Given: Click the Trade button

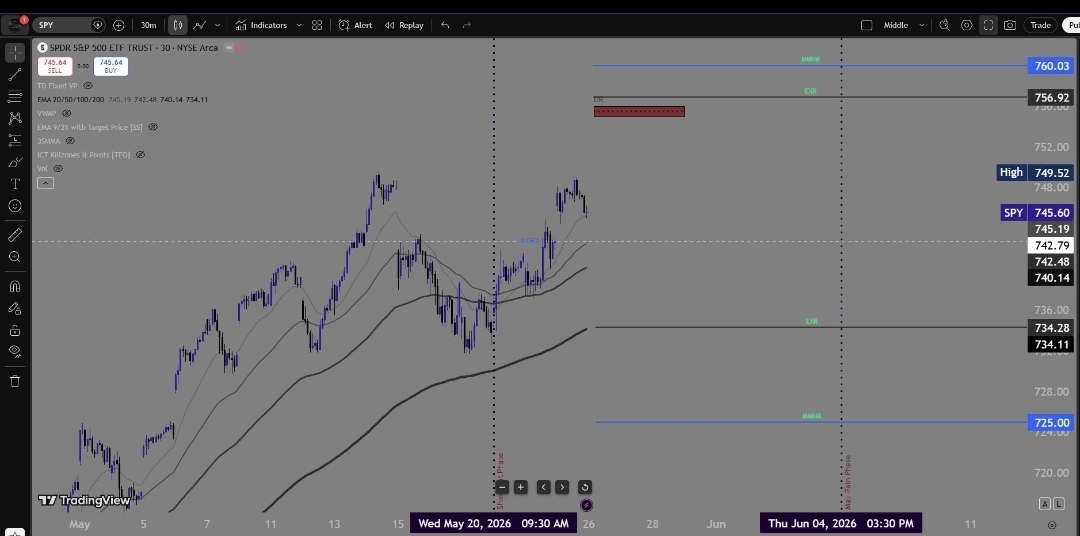Looking at the screenshot, I should 1040,25.
